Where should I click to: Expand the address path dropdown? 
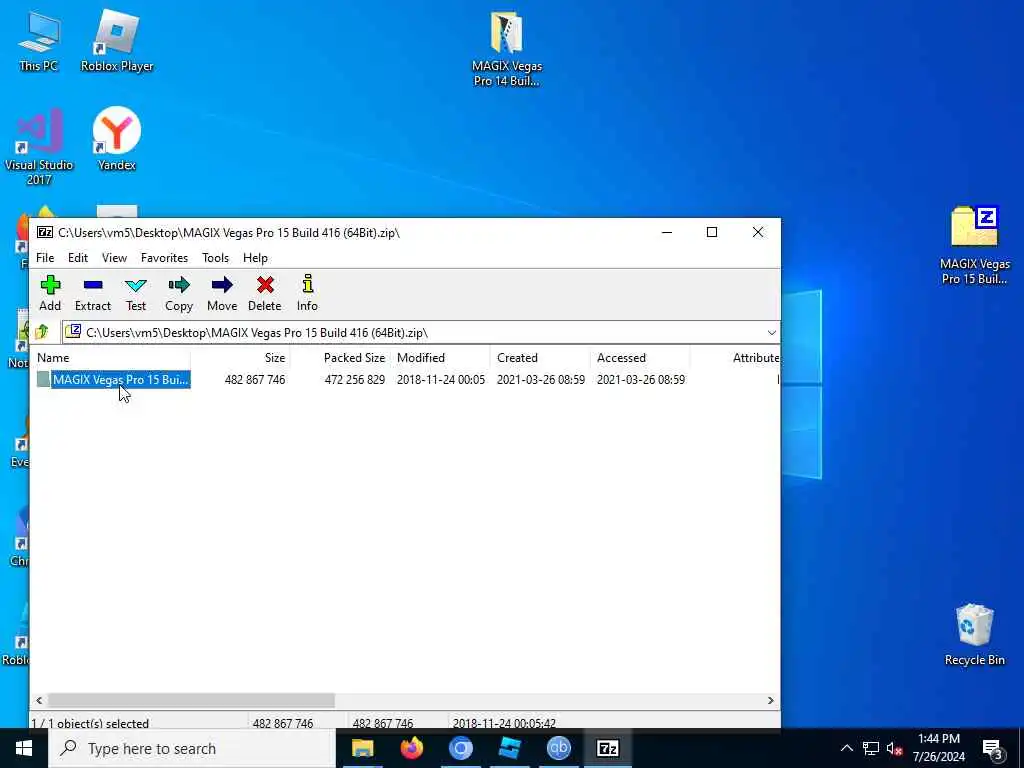[771, 332]
